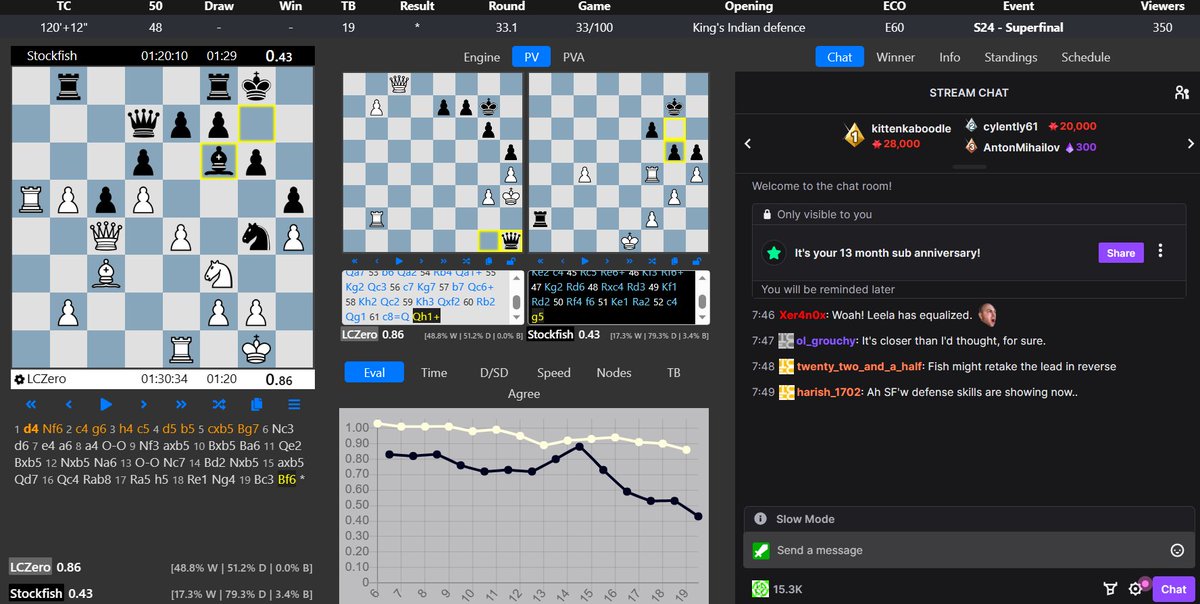The width and height of the screenshot is (1200, 604).
Task: Toggle the Agree graph option
Action: pos(524,393)
